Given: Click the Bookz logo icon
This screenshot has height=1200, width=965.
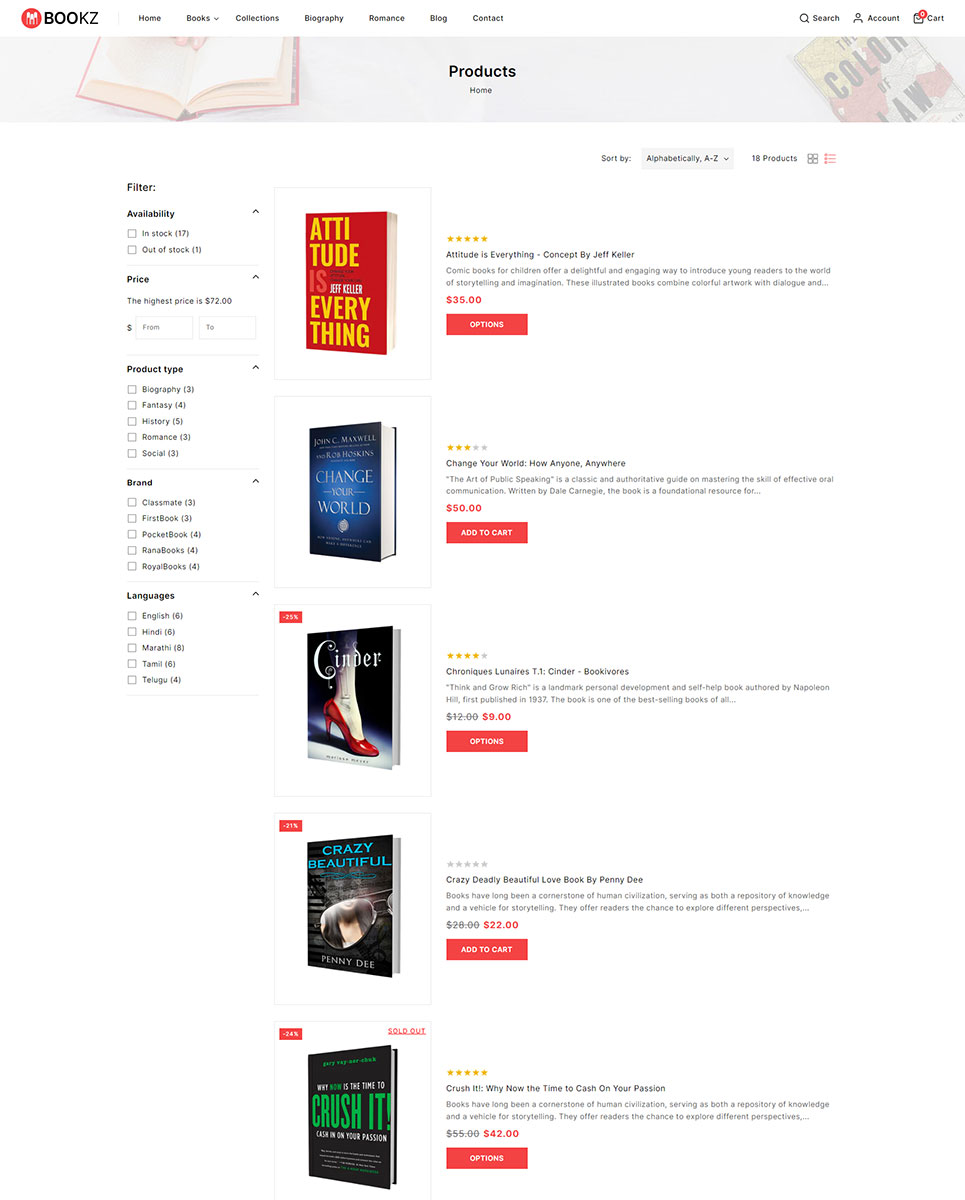Looking at the screenshot, I should (x=31, y=18).
